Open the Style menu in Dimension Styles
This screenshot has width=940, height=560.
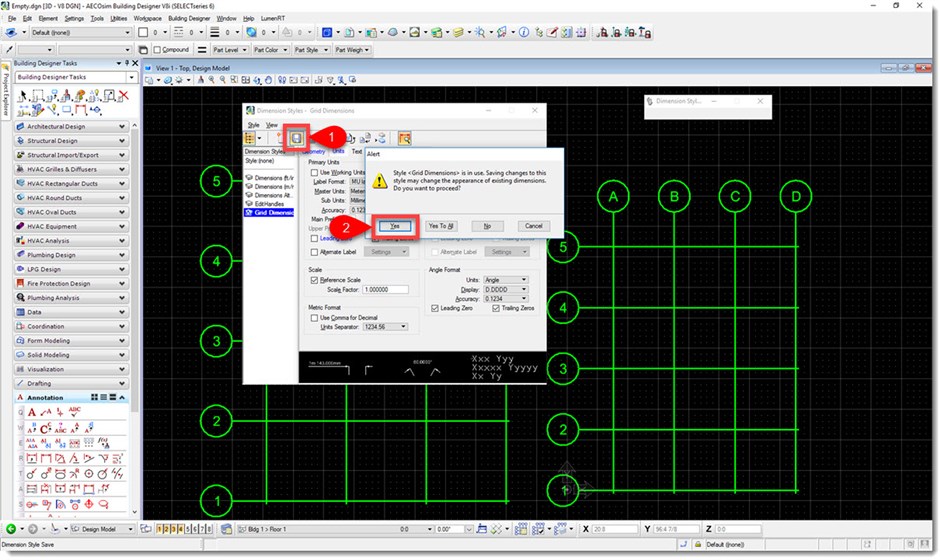tap(254, 125)
